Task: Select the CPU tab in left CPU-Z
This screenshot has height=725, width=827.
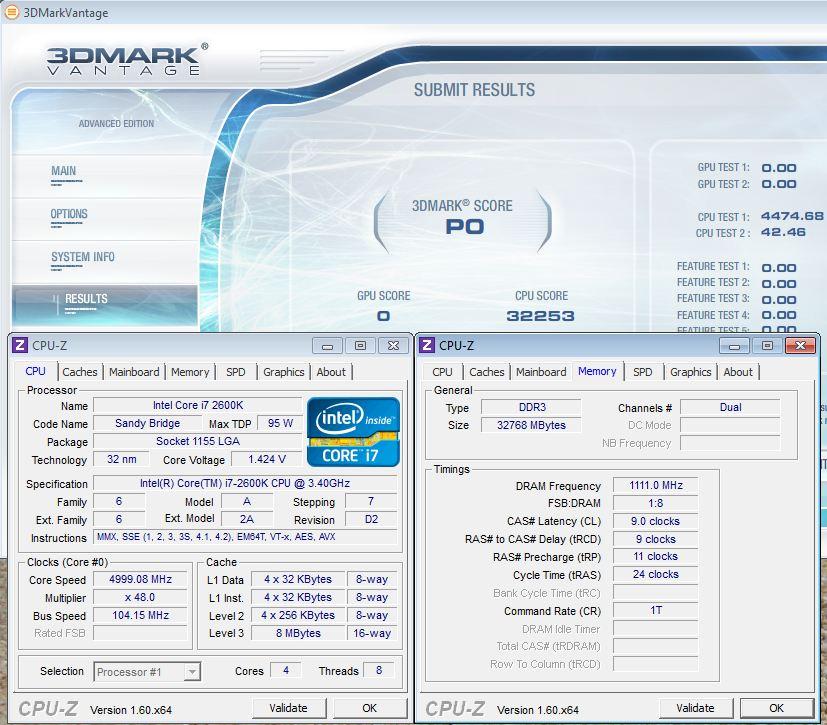Action: (35, 371)
